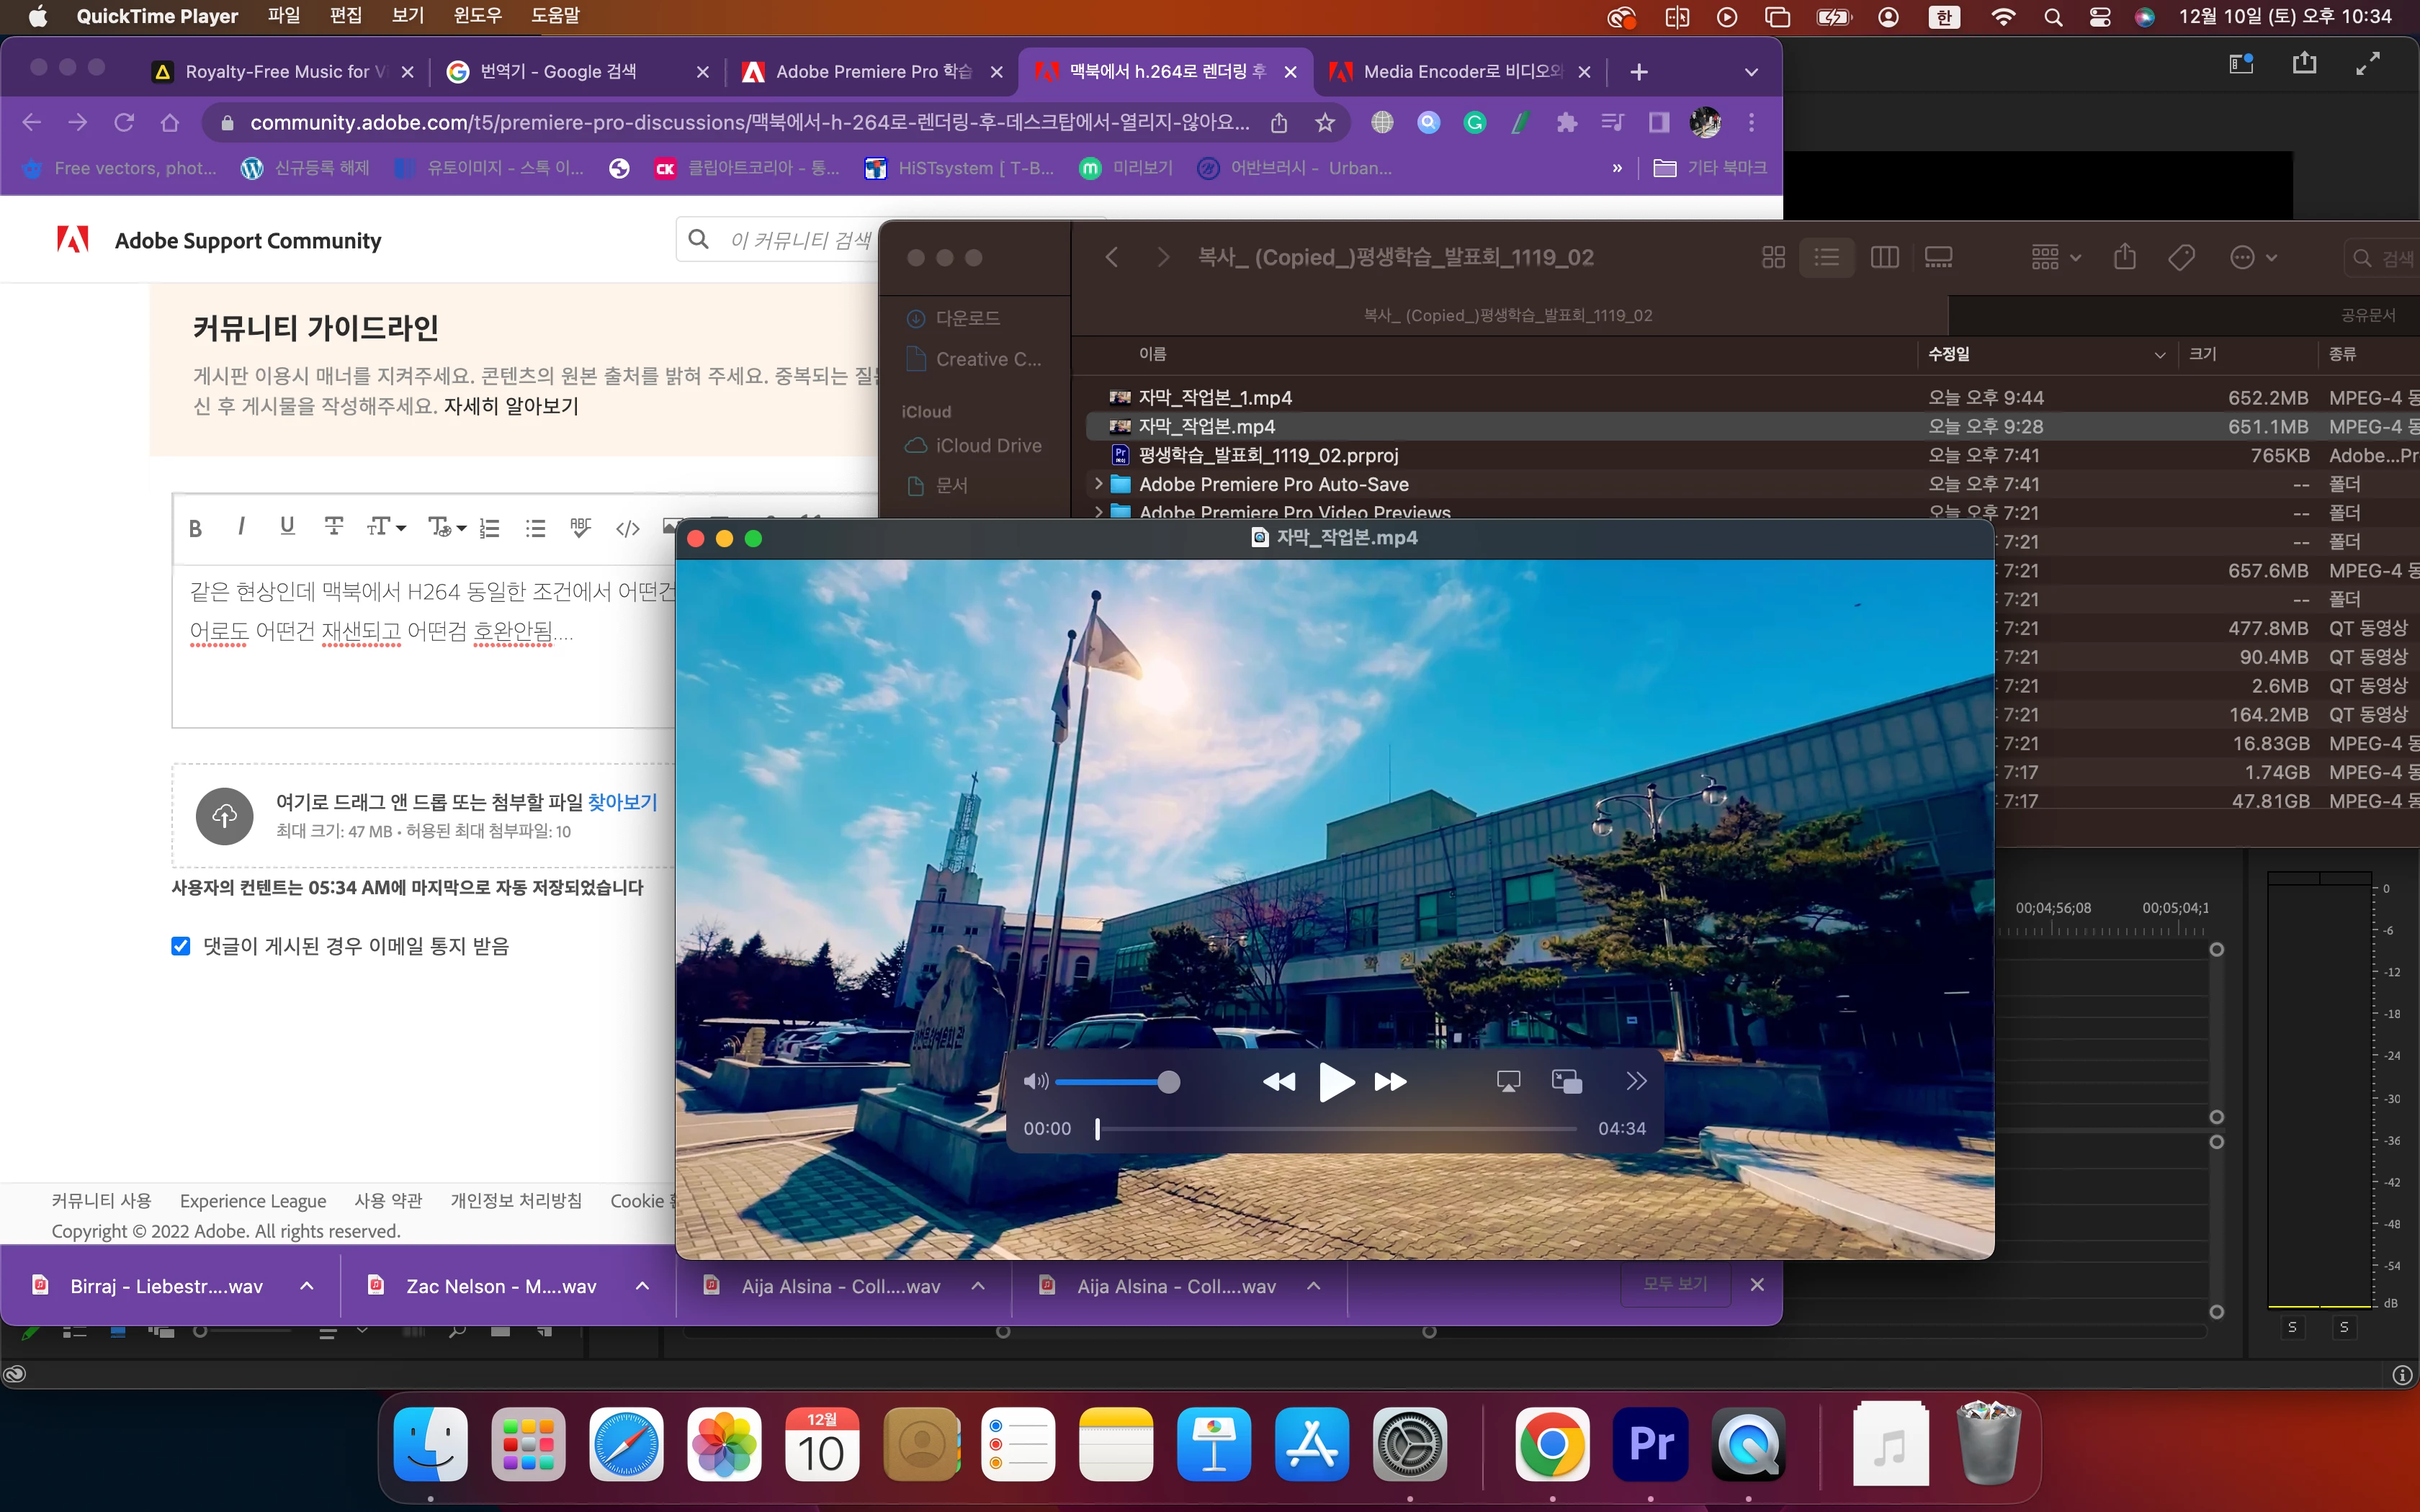This screenshot has height=1512, width=2420.
Task: Switch to Media Encoder browser tab
Action: coord(1460,71)
